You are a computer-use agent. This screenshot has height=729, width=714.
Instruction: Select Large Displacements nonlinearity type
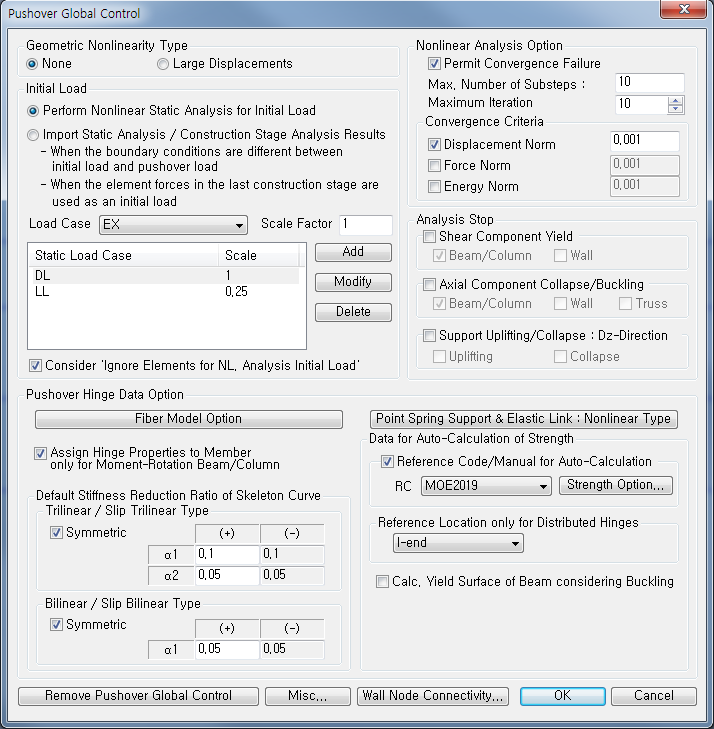pos(163,64)
